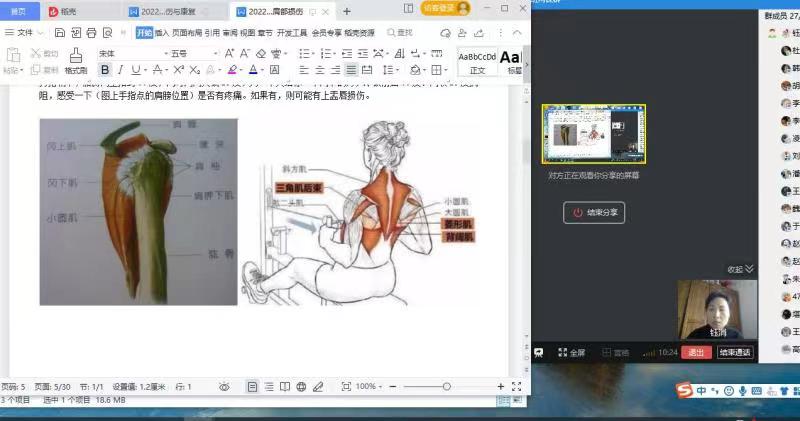The image size is (800, 421).
Task: Collapse the video panel with 收起
Action: point(740,269)
